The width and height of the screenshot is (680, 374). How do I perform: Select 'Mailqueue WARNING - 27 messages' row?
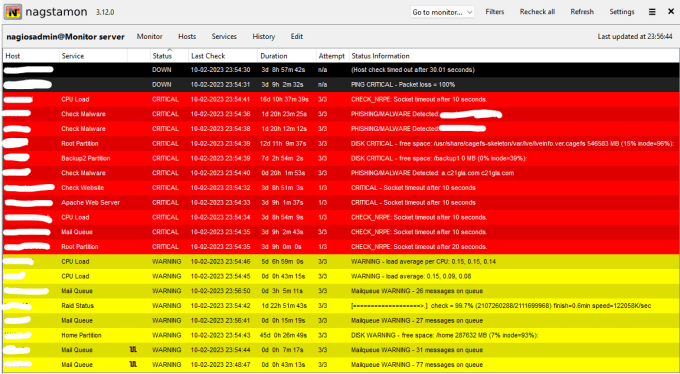(341, 321)
